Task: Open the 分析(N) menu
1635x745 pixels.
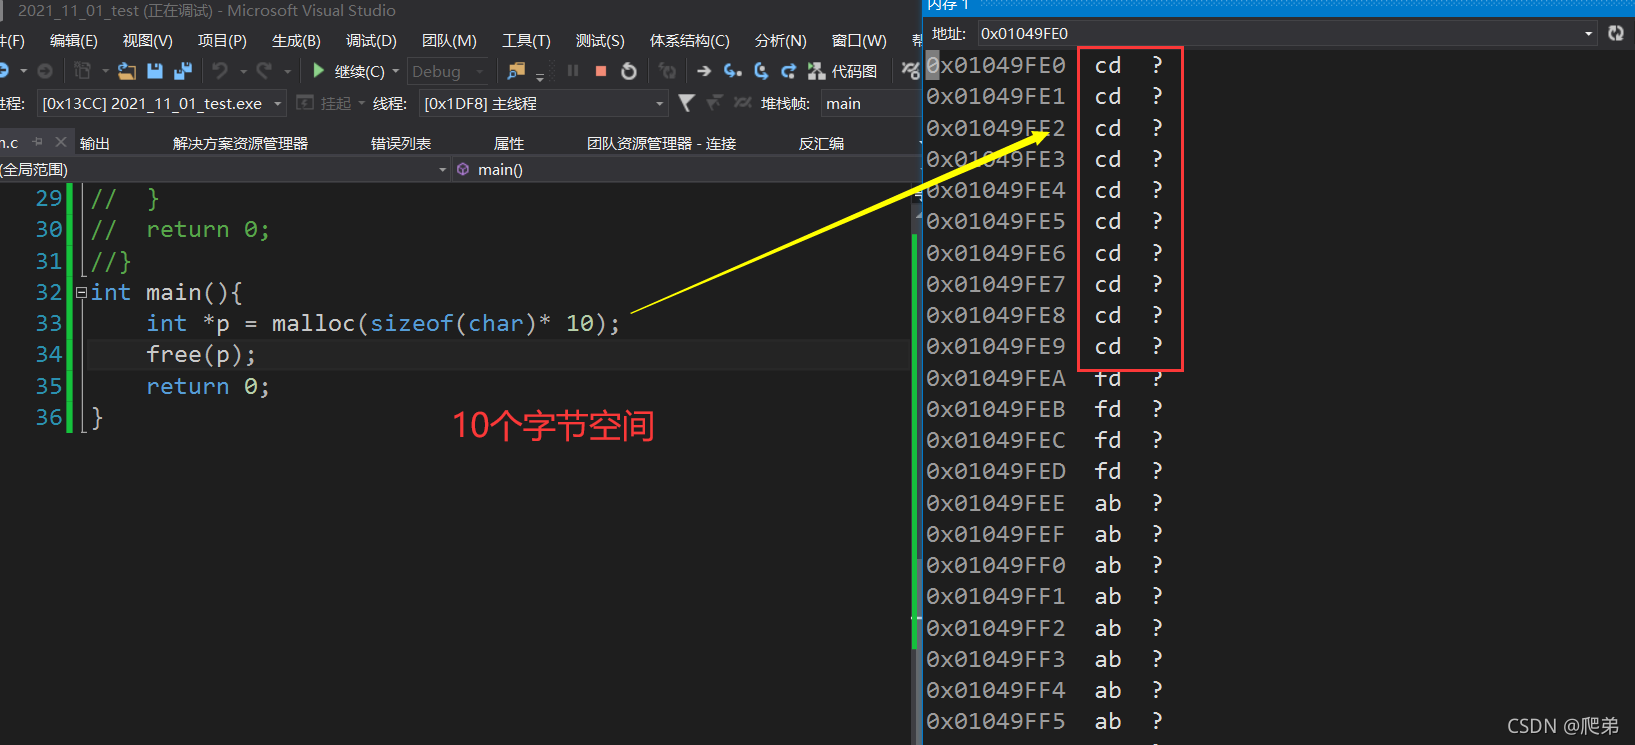Action: [x=780, y=40]
